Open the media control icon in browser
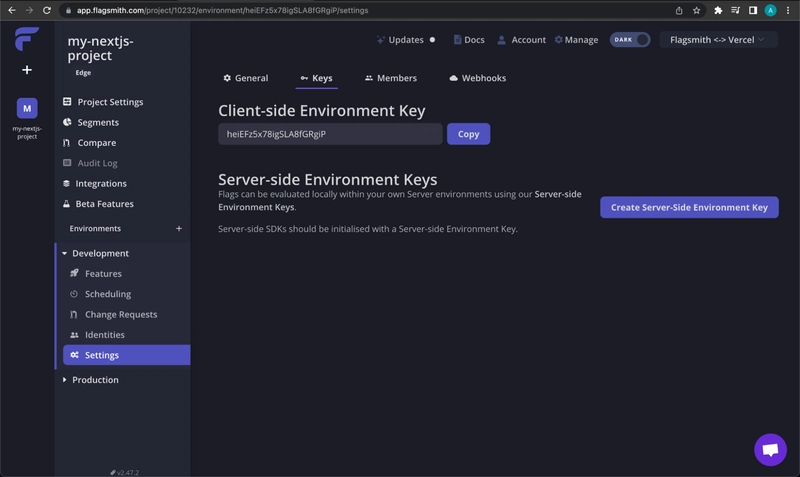Image resolution: width=800 pixels, height=477 pixels. click(x=735, y=10)
